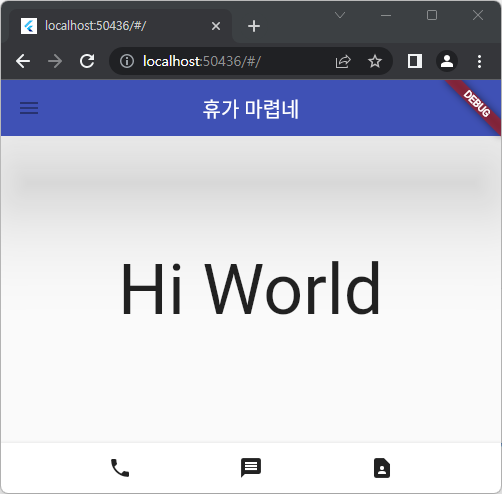Close the localhost:50436 tab
The height and width of the screenshot is (494, 502).
click(x=216, y=26)
